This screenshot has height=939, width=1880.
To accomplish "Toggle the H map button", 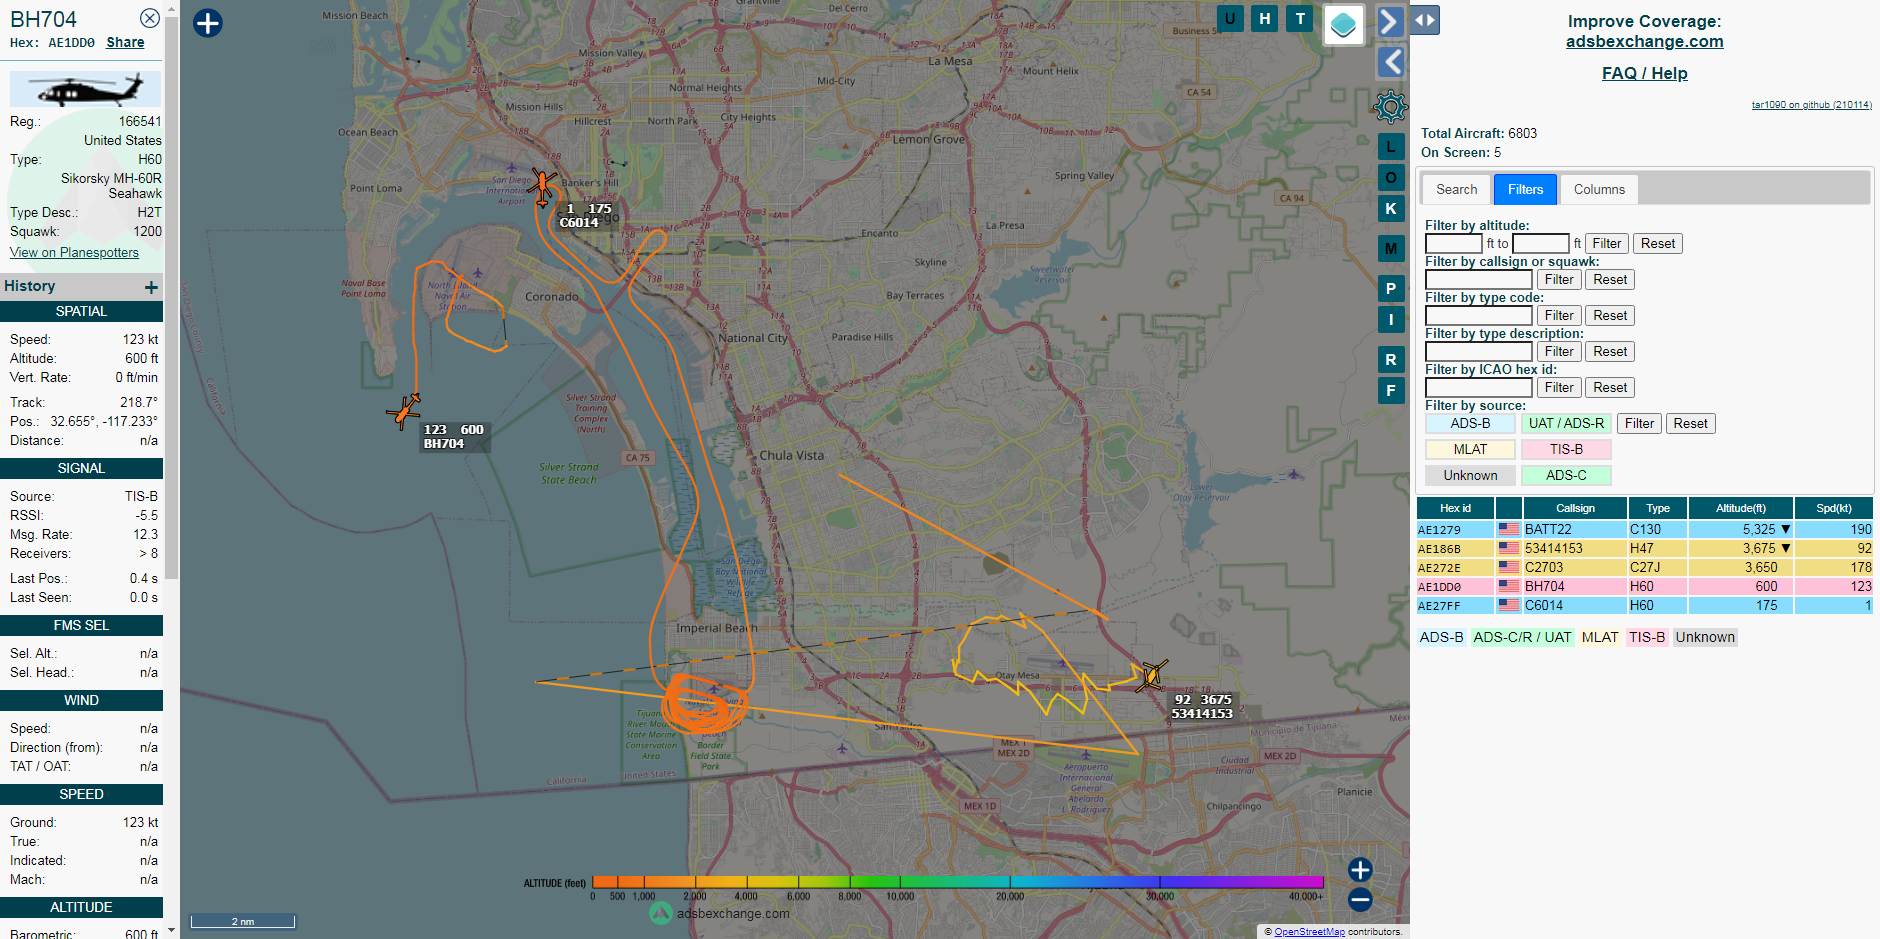I will tap(1265, 18).
